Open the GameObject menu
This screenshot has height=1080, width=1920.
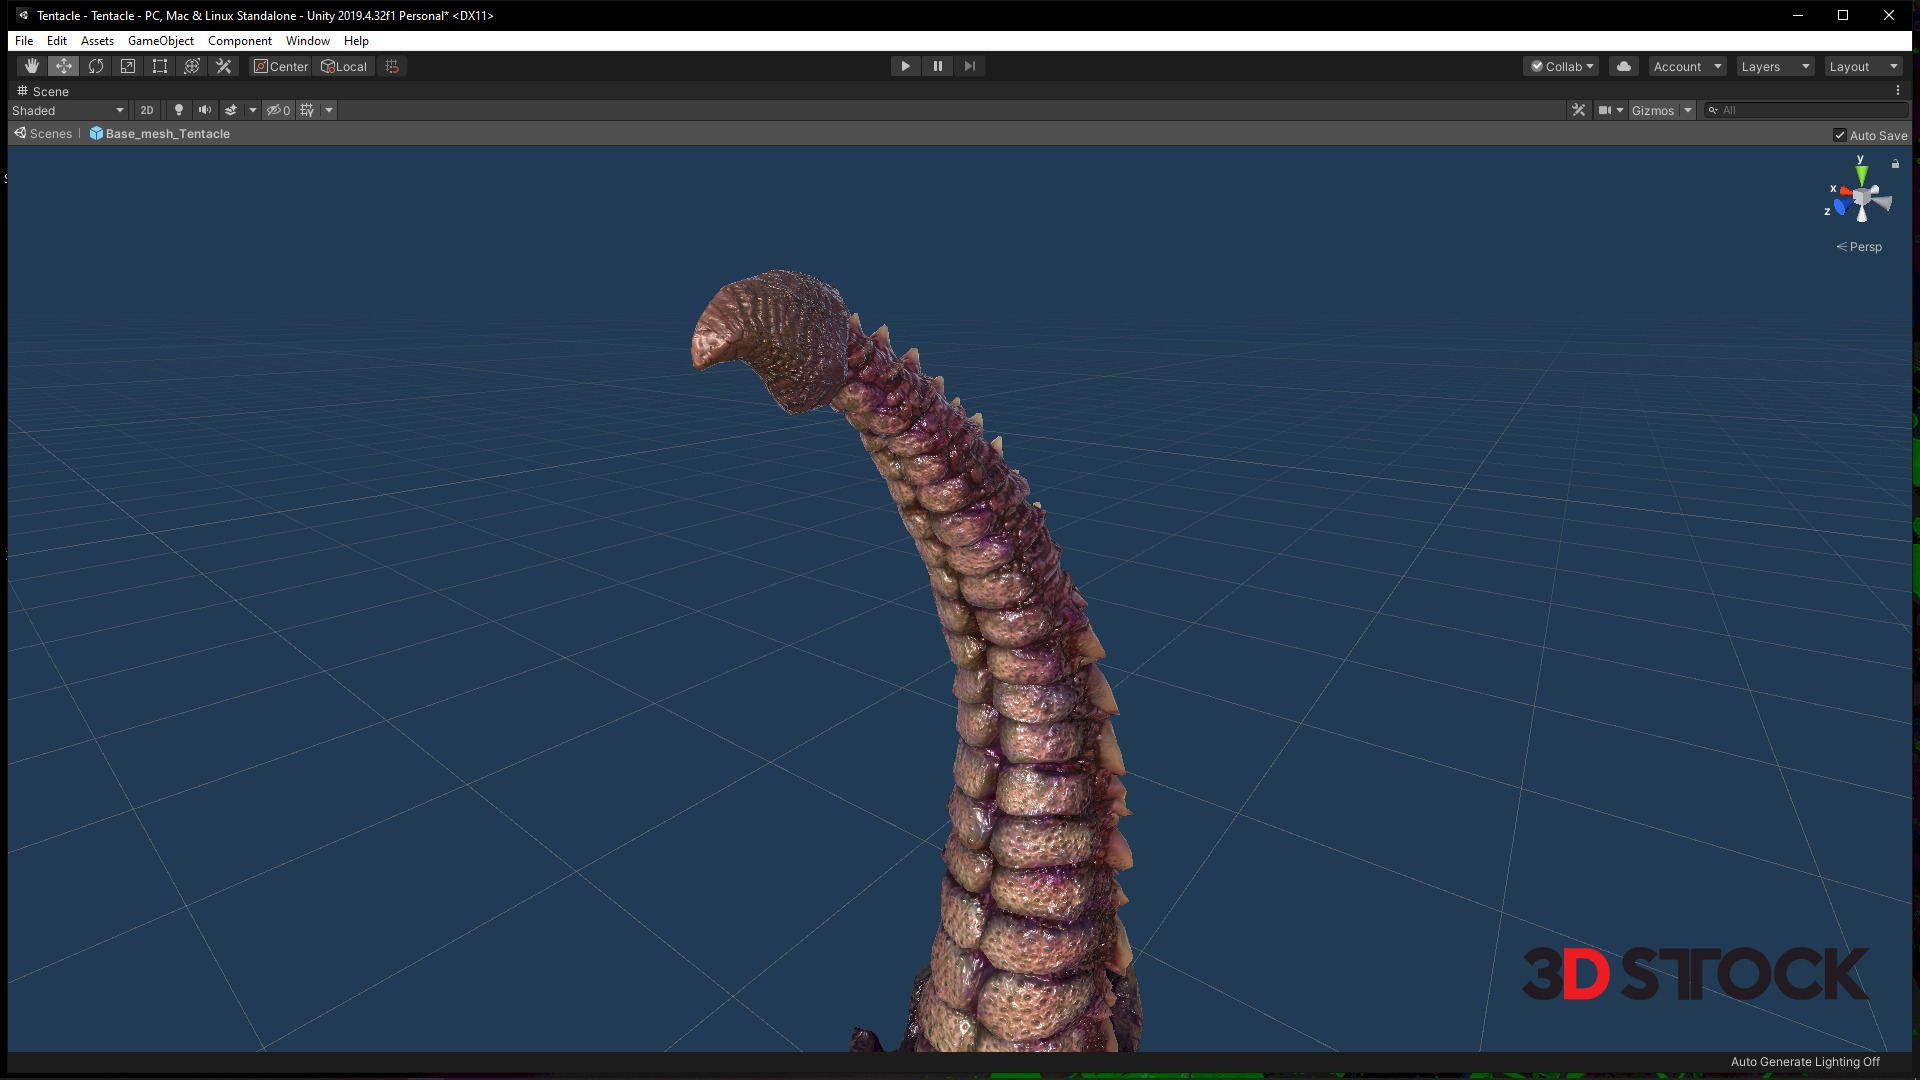click(161, 41)
